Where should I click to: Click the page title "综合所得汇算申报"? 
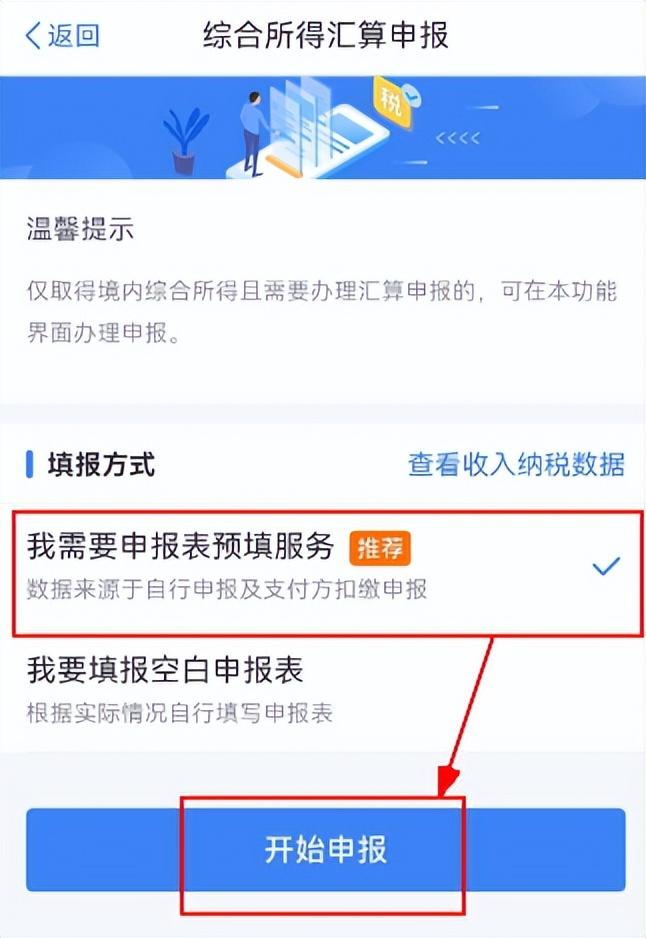click(325, 35)
